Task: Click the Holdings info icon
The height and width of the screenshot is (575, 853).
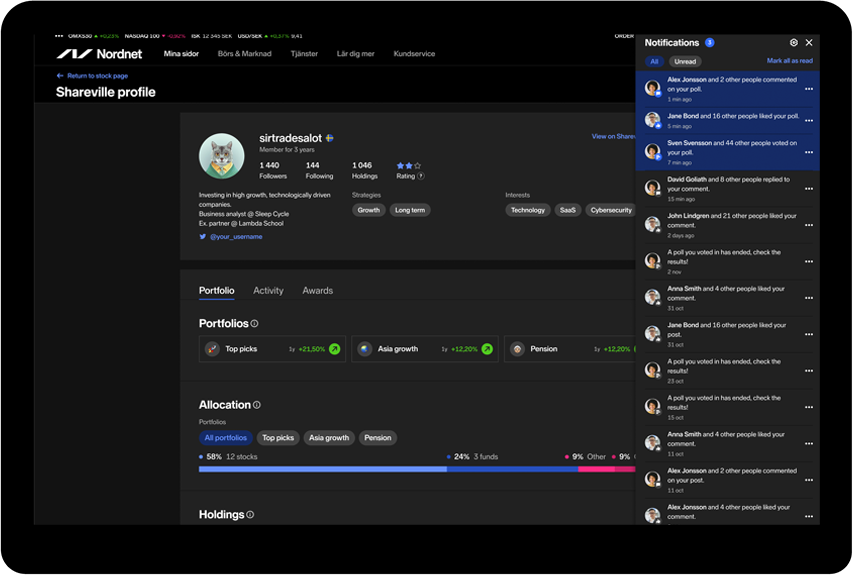Action: [x=250, y=514]
